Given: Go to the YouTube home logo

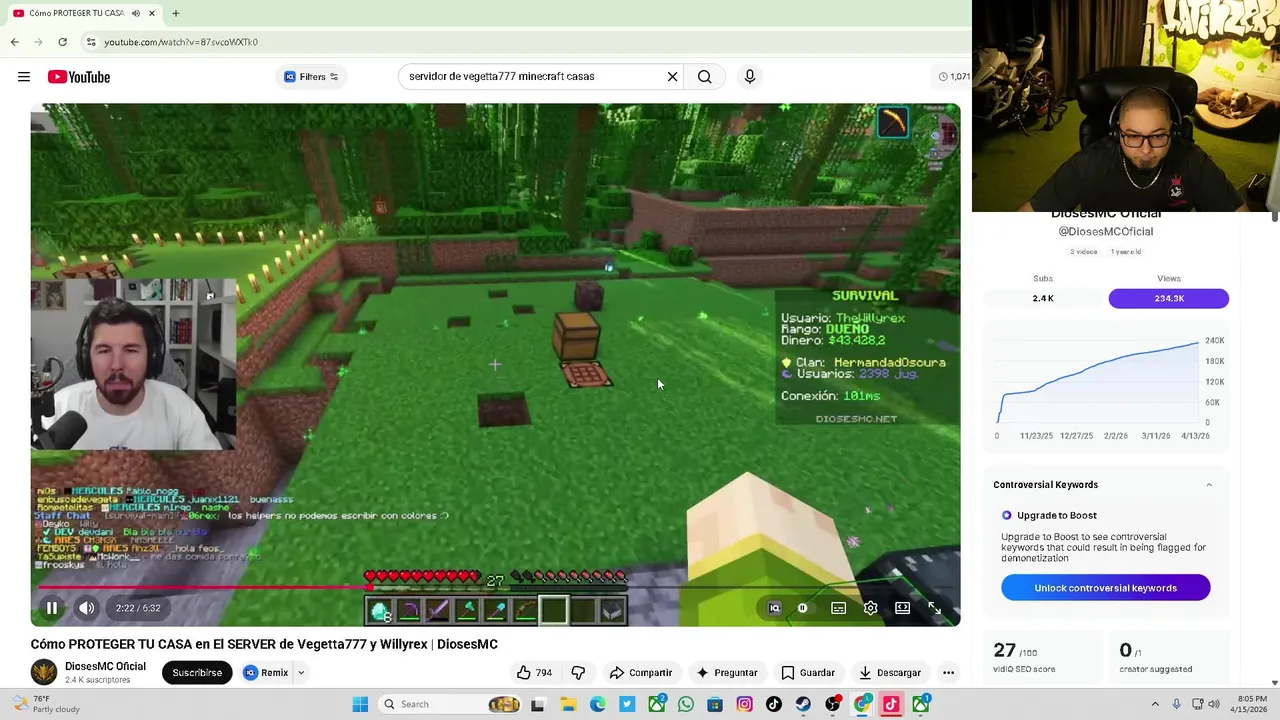Looking at the screenshot, I should pos(78,77).
